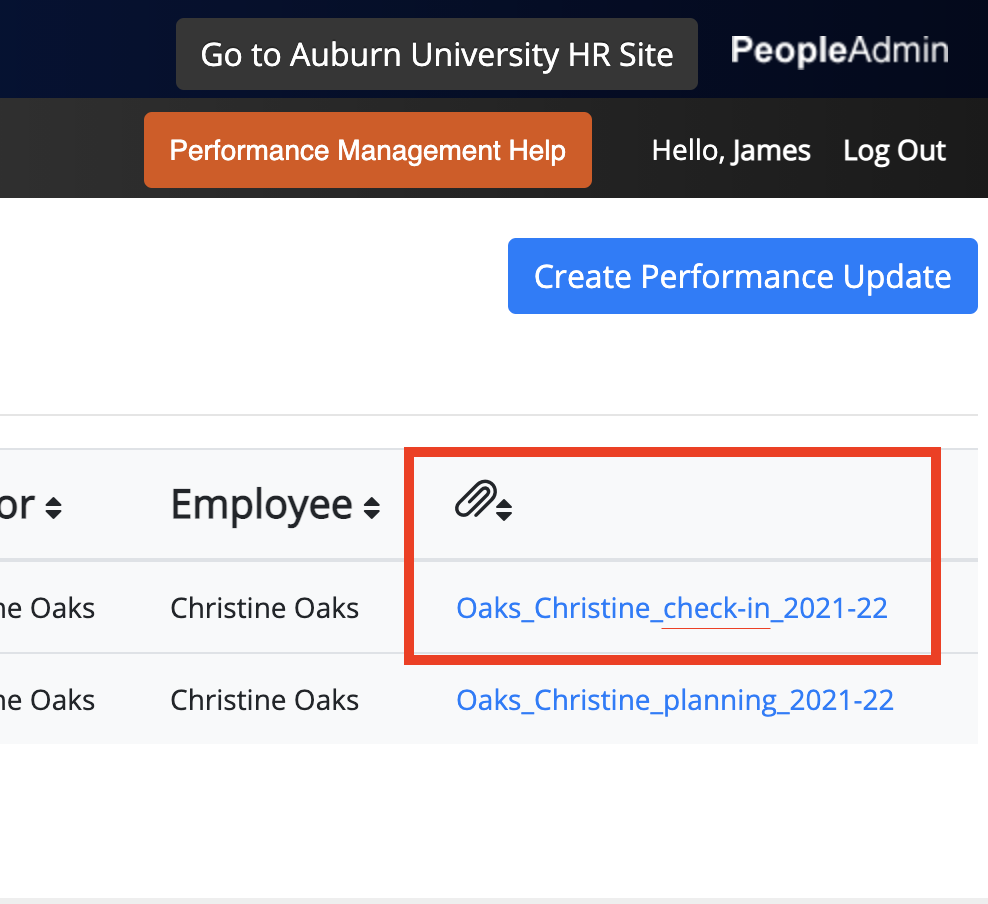Viewport: 988px width, 904px height.
Task: Click the paperclip attachments column icon
Action: (x=476, y=499)
